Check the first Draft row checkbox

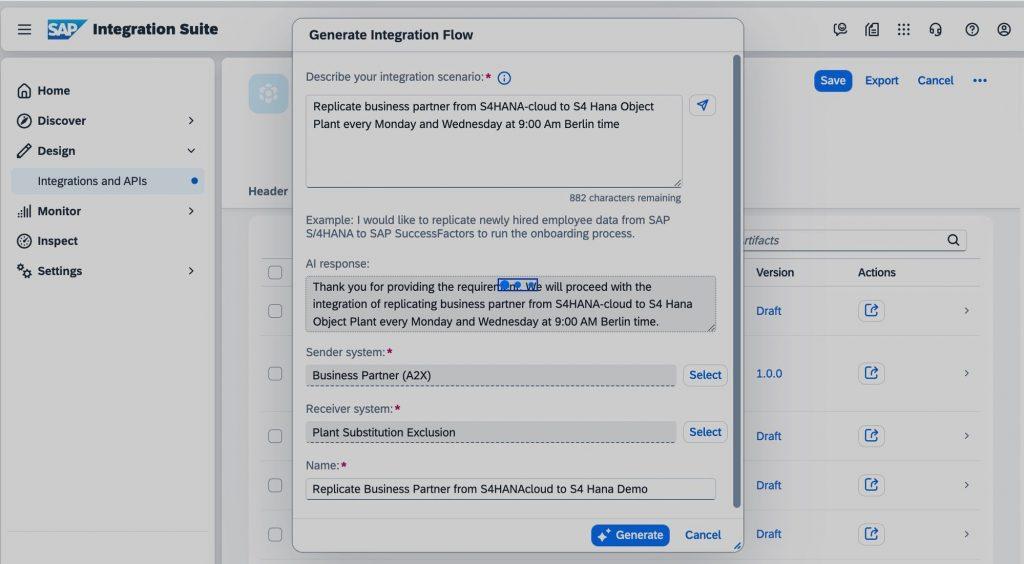275,311
